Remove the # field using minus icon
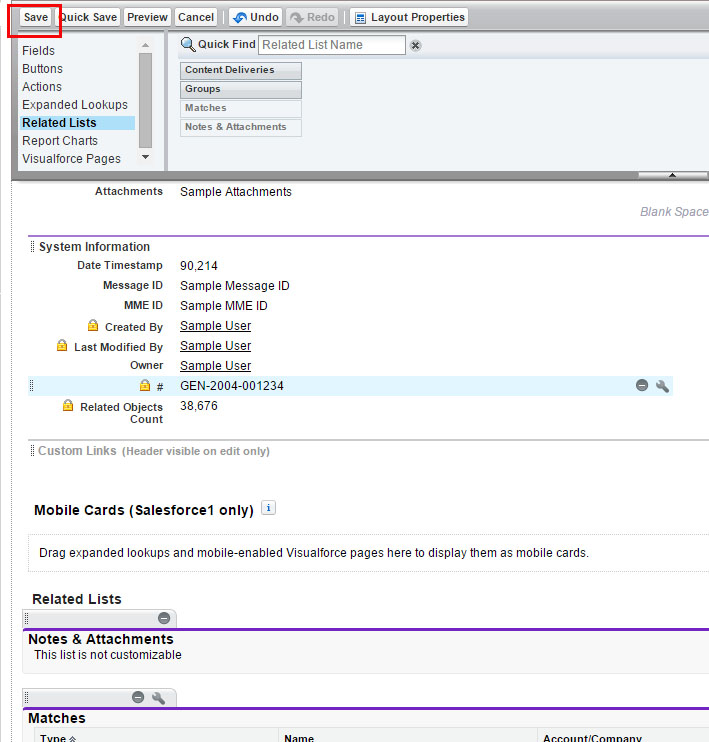The height and width of the screenshot is (742, 709). coord(642,386)
